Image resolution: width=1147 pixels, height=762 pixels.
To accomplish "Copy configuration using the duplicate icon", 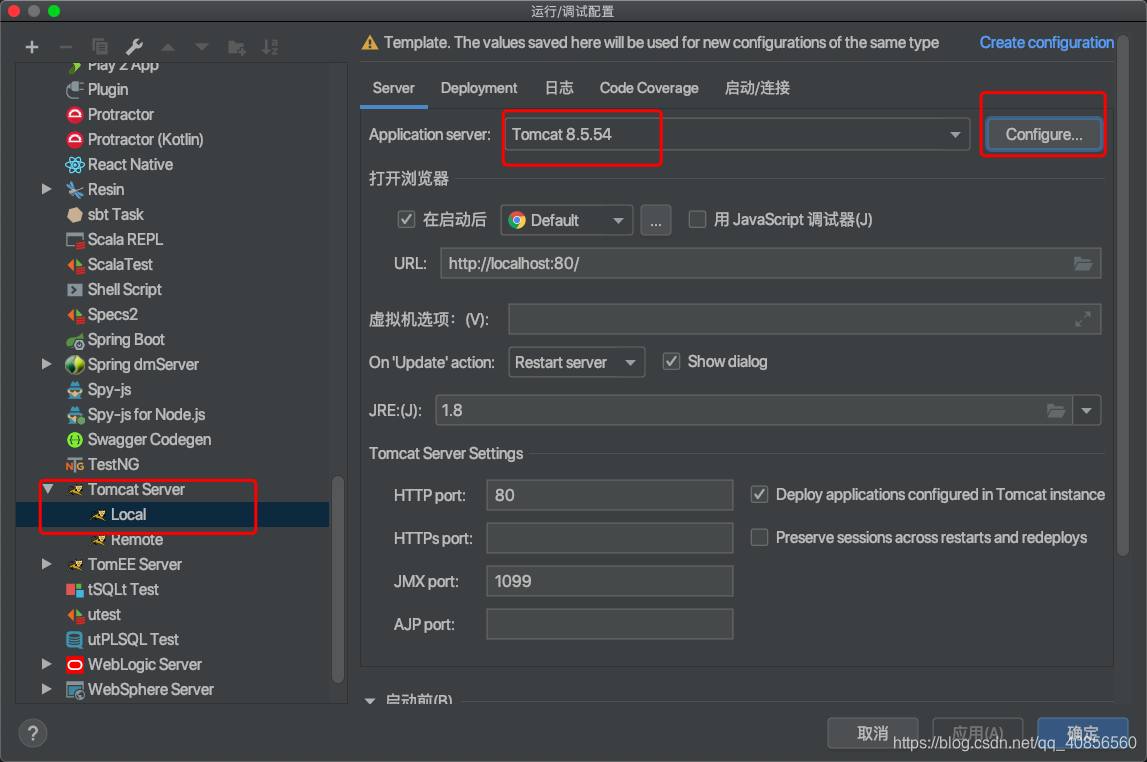I will coord(100,48).
